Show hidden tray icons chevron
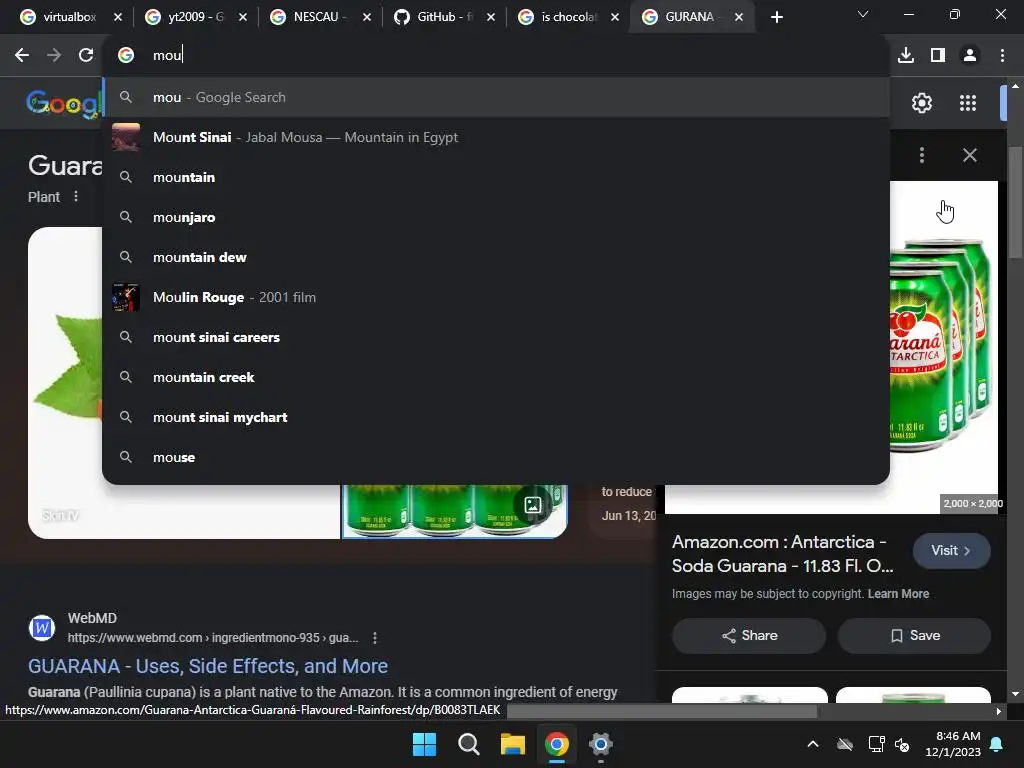This screenshot has width=1024, height=768. click(x=813, y=744)
